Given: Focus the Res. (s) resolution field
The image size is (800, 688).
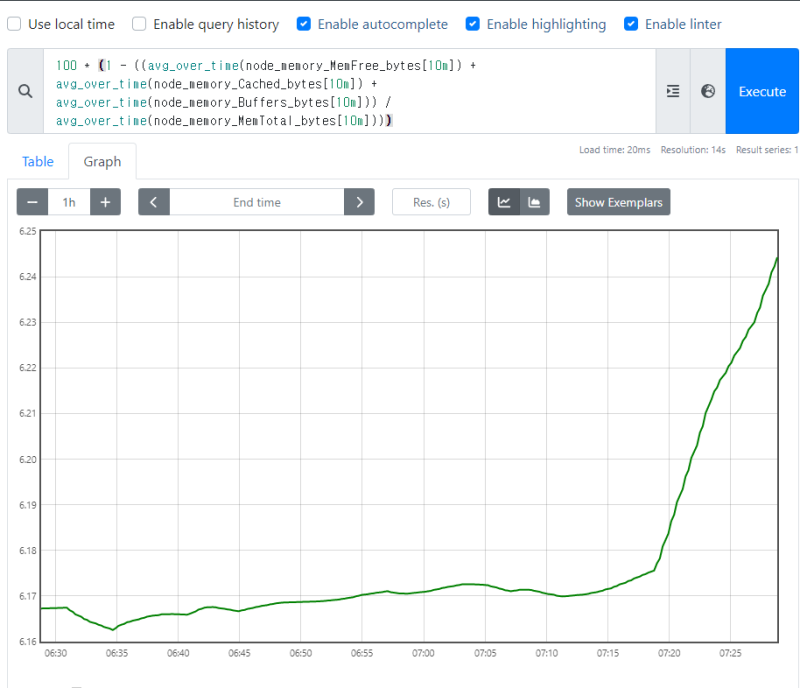Looking at the screenshot, I should [431, 202].
